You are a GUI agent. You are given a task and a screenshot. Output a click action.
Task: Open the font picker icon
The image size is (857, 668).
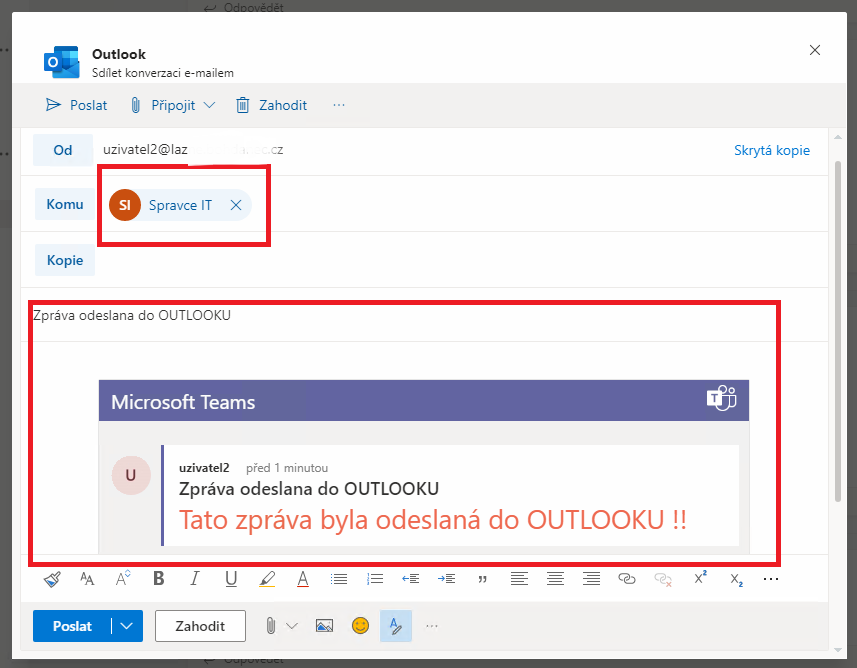pos(87,579)
